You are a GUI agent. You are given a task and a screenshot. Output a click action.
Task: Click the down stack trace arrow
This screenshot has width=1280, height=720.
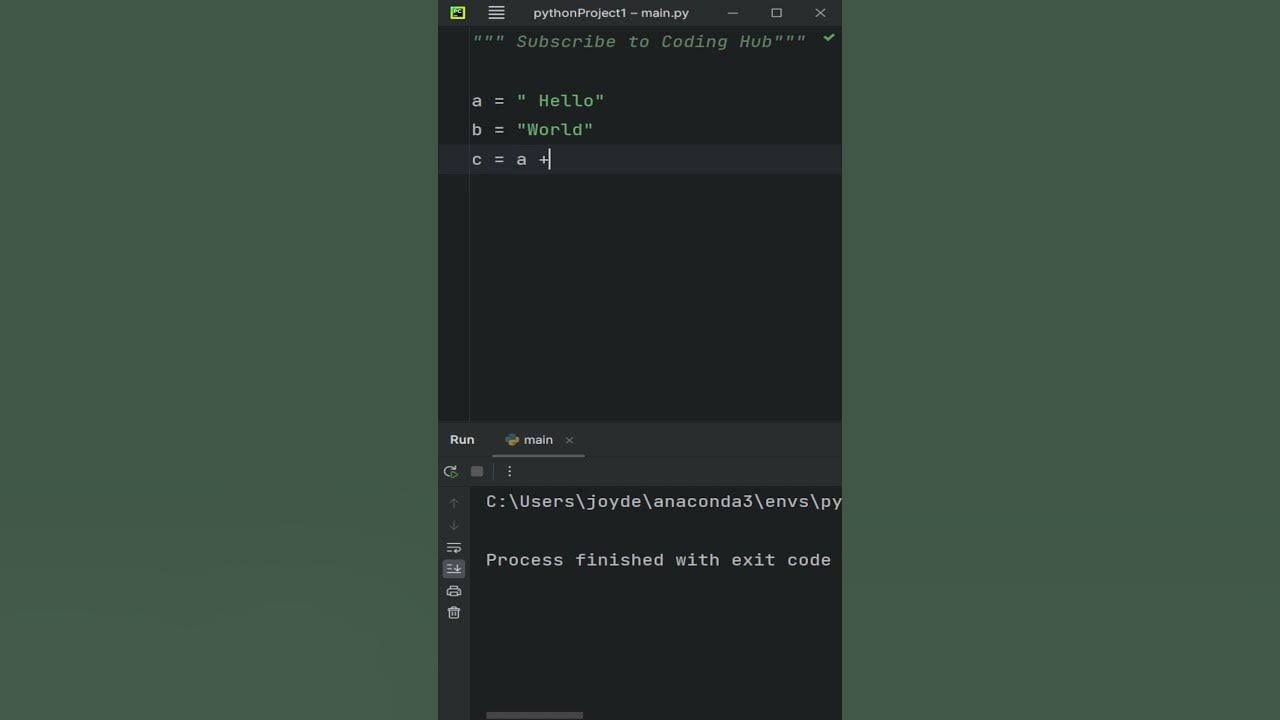pos(454,525)
